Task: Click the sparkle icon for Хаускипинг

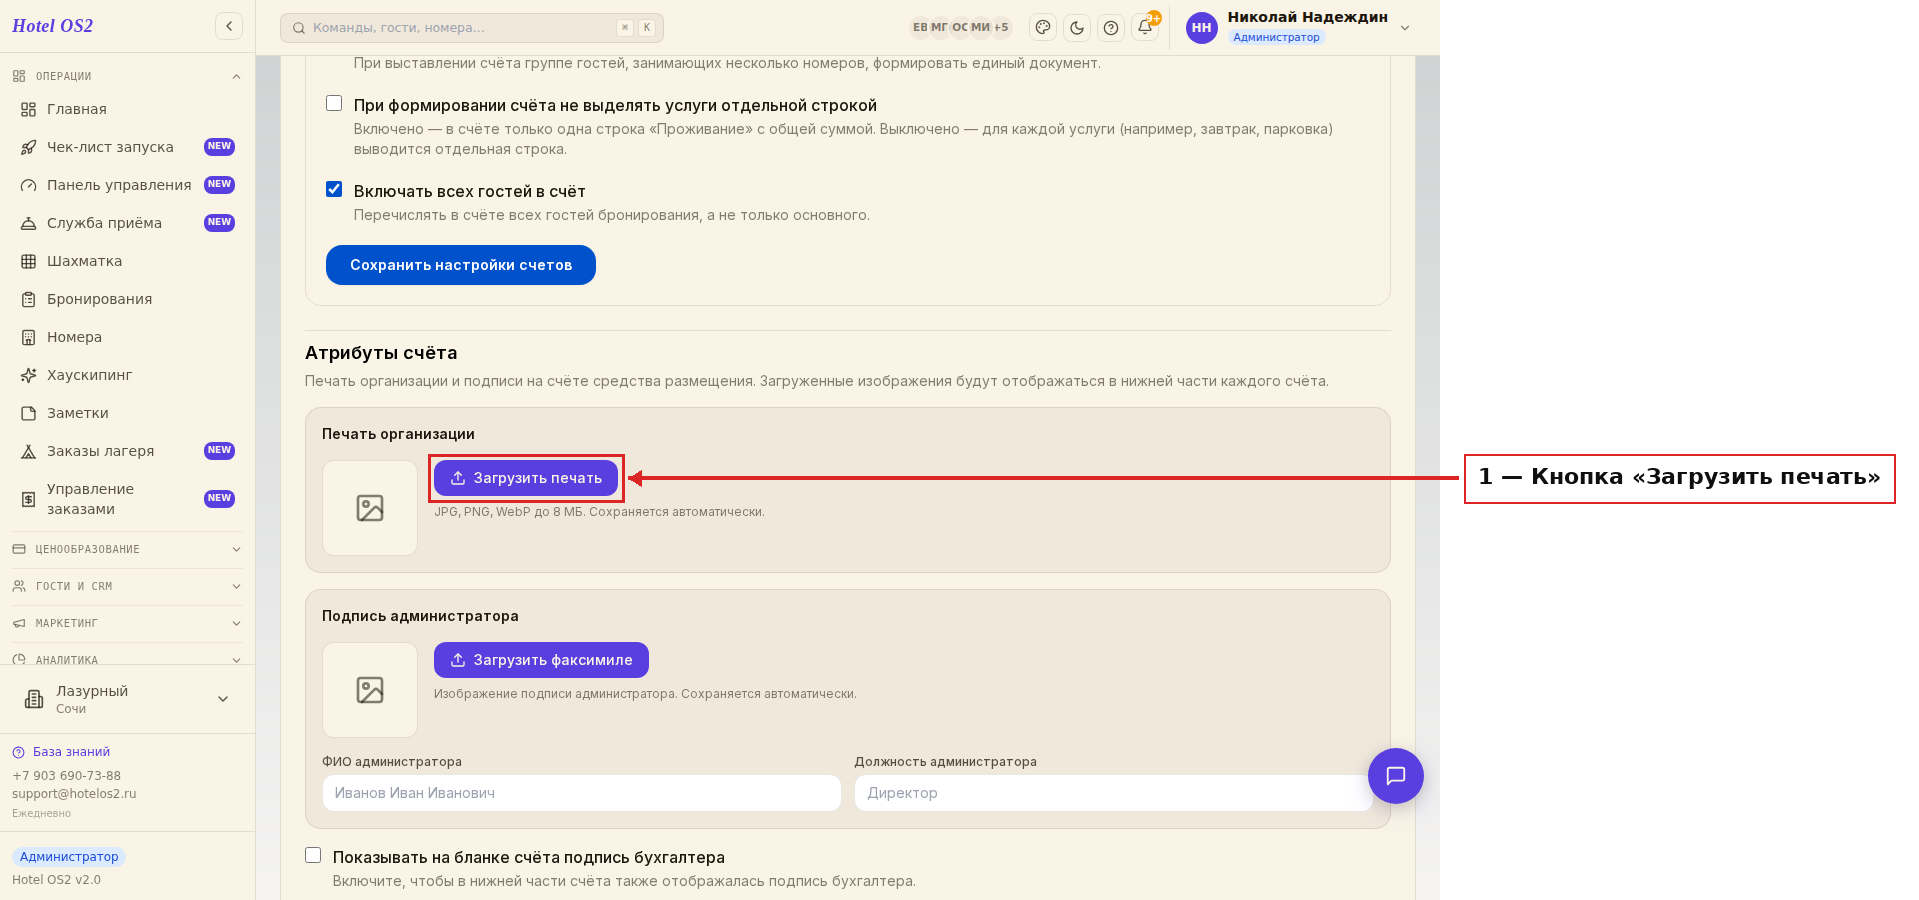Action: coord(29,375)
